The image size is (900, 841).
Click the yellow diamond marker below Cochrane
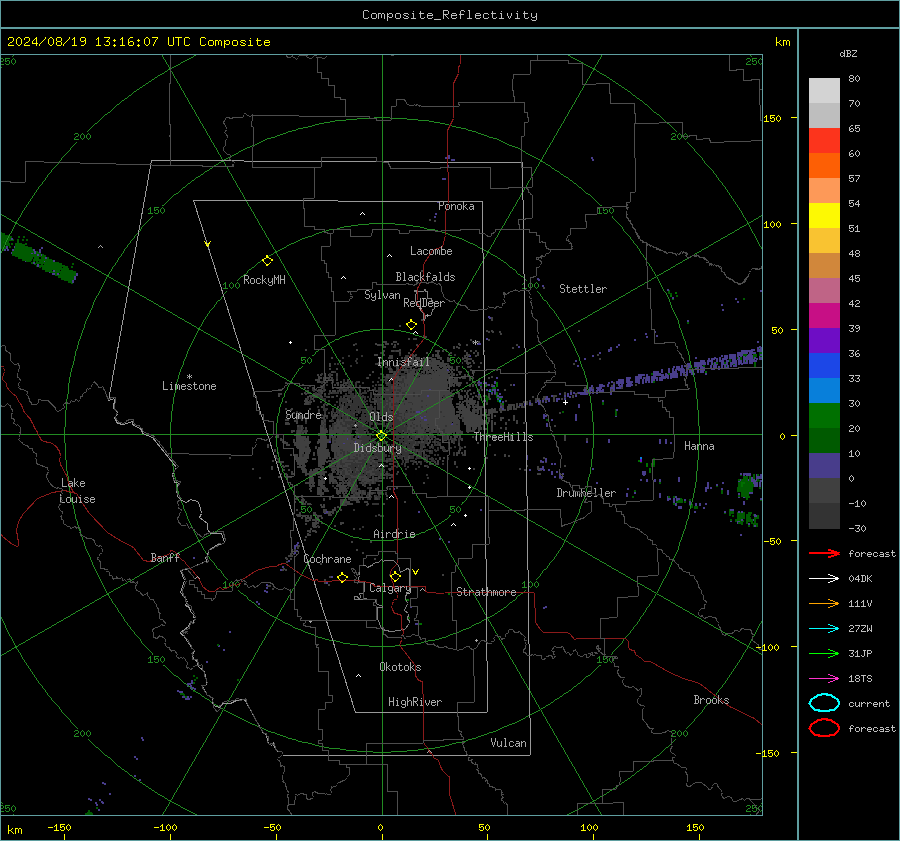tap(343, 577)
